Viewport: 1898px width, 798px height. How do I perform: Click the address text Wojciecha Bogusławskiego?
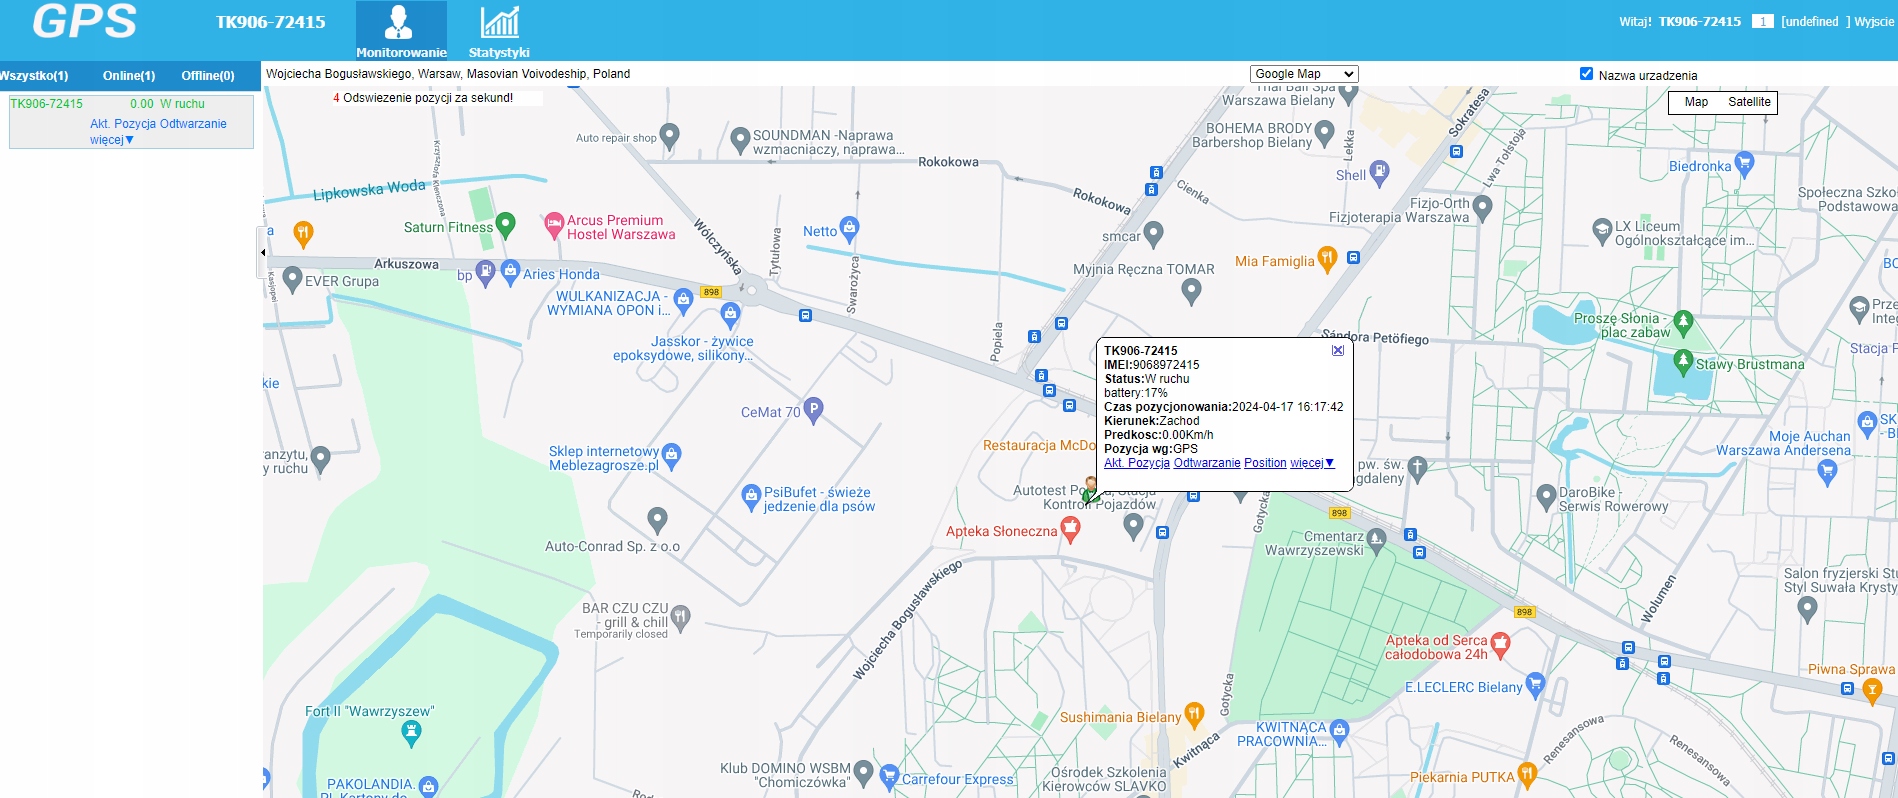click(448, 74)
